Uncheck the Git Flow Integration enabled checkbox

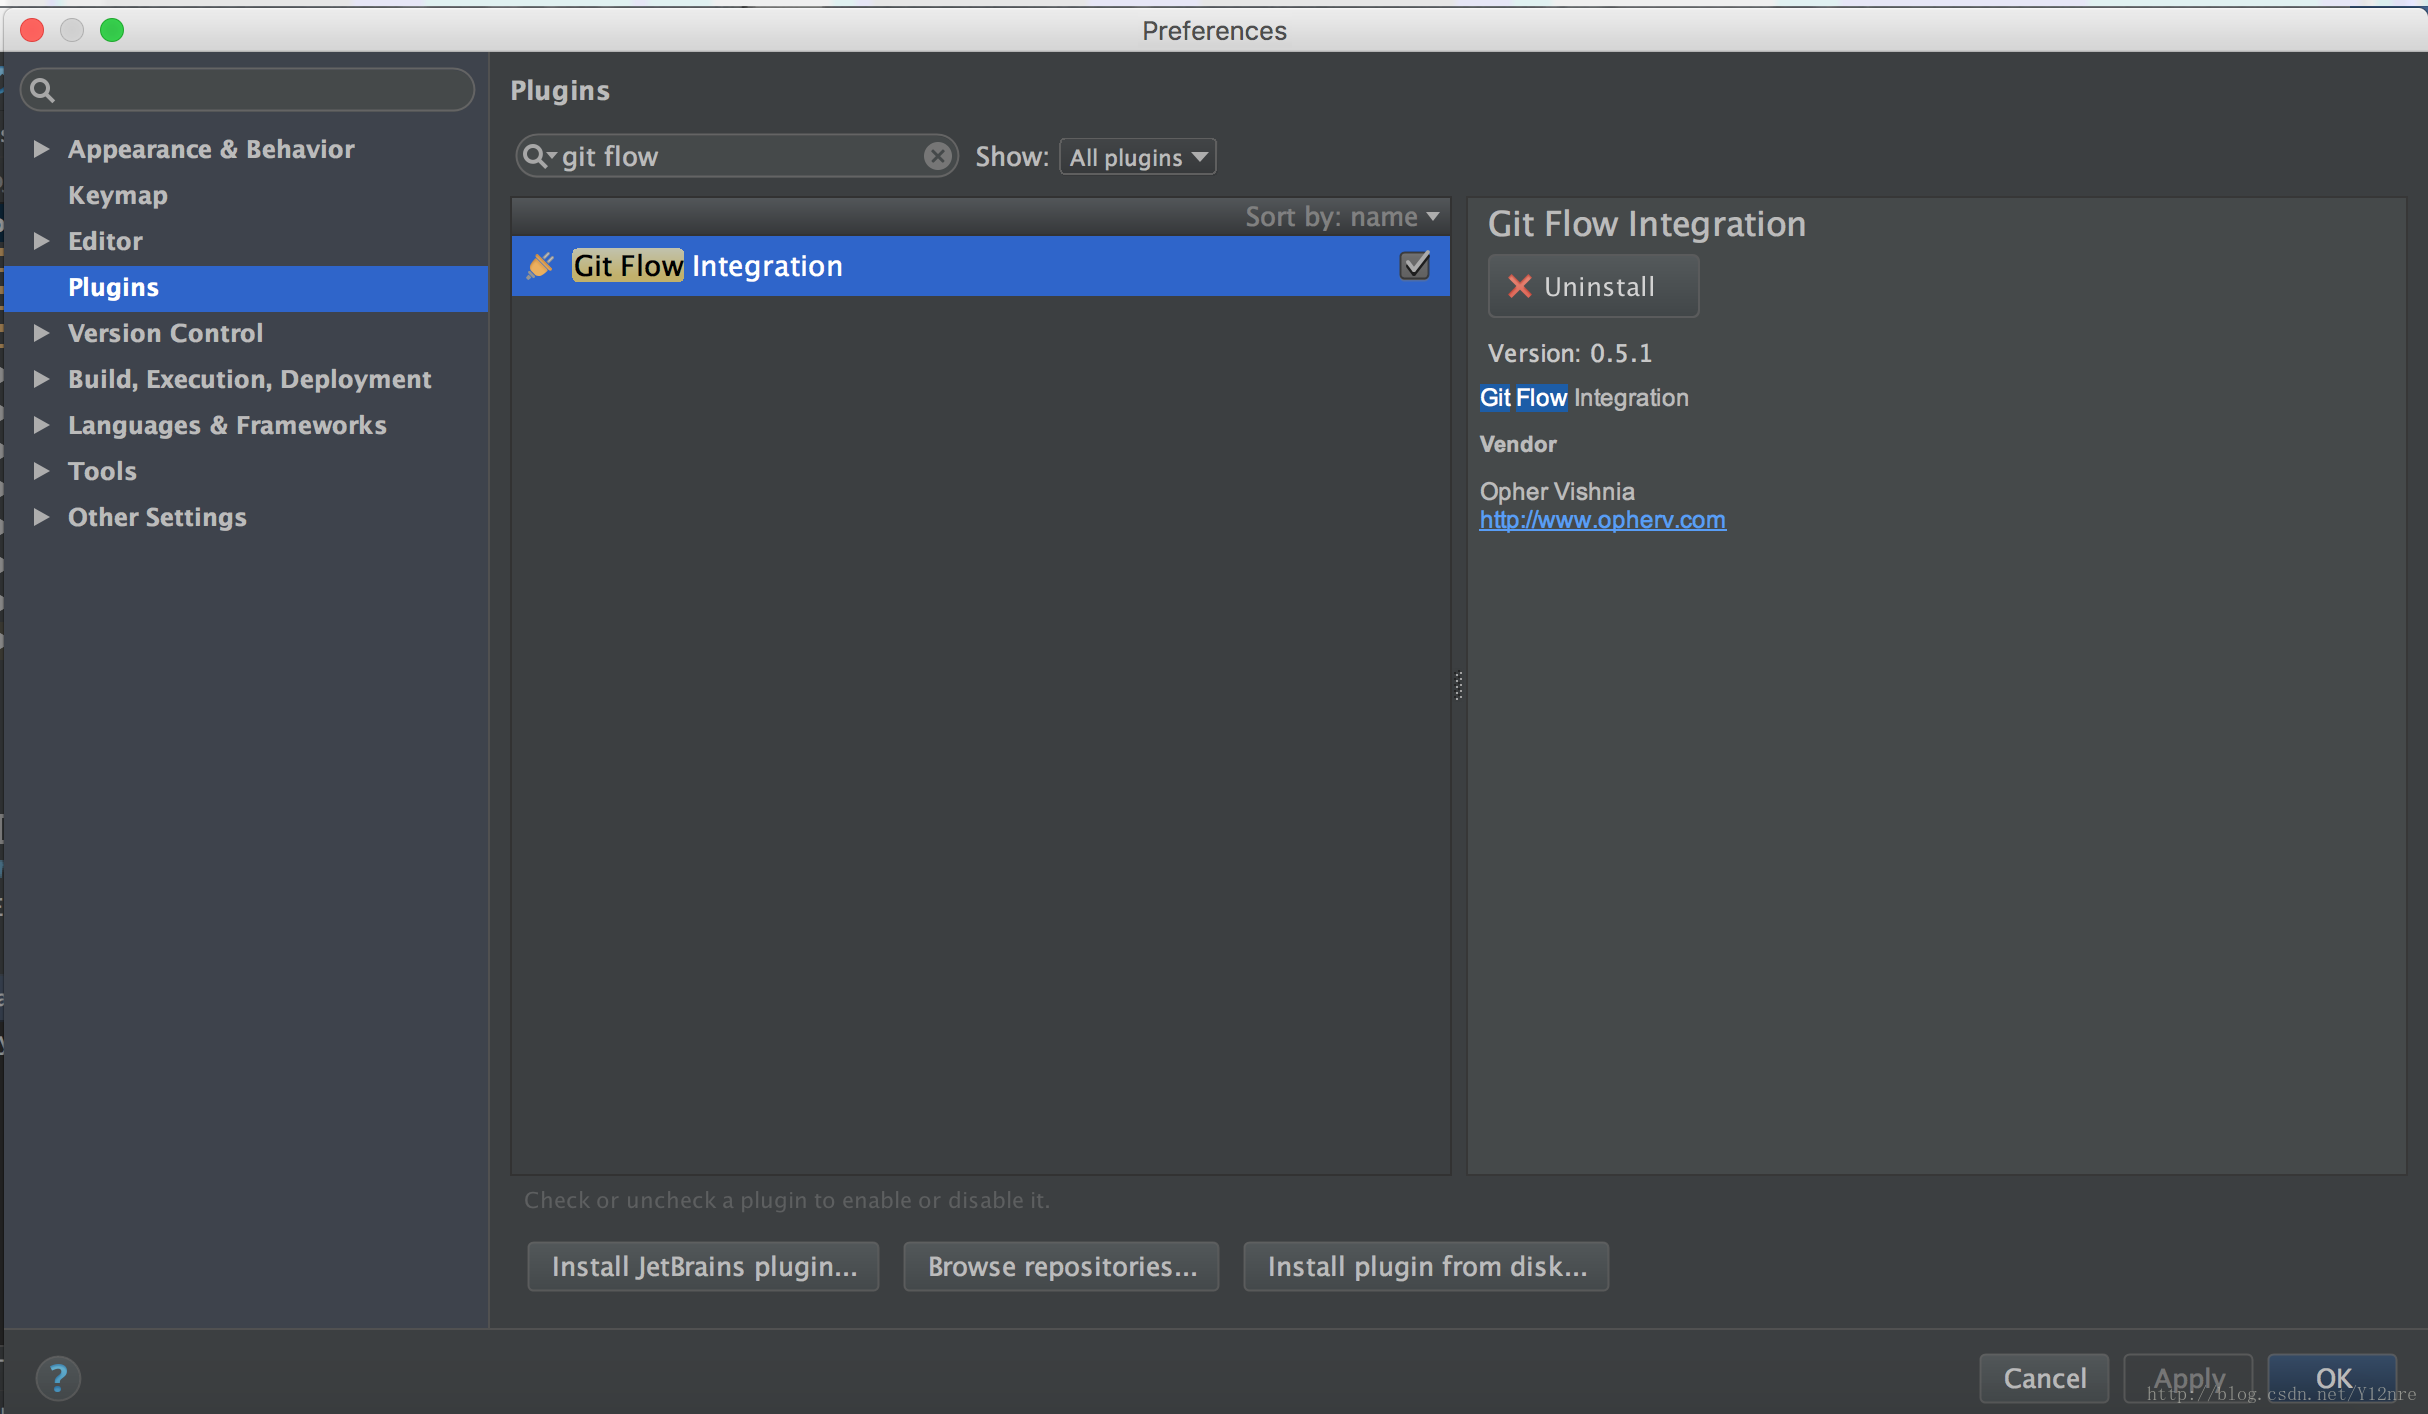[x=1414, y=265]
